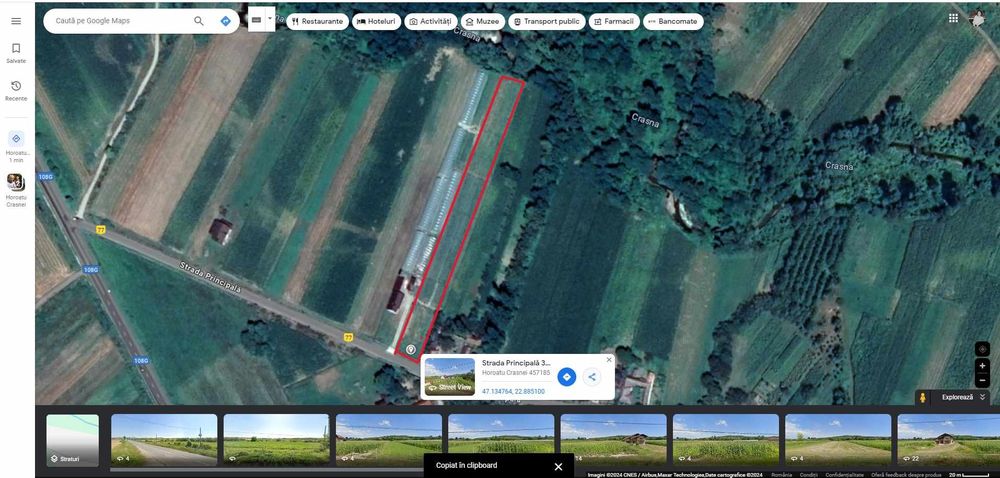
Task: Click the România footer link
Action: [x=781, y=475]
